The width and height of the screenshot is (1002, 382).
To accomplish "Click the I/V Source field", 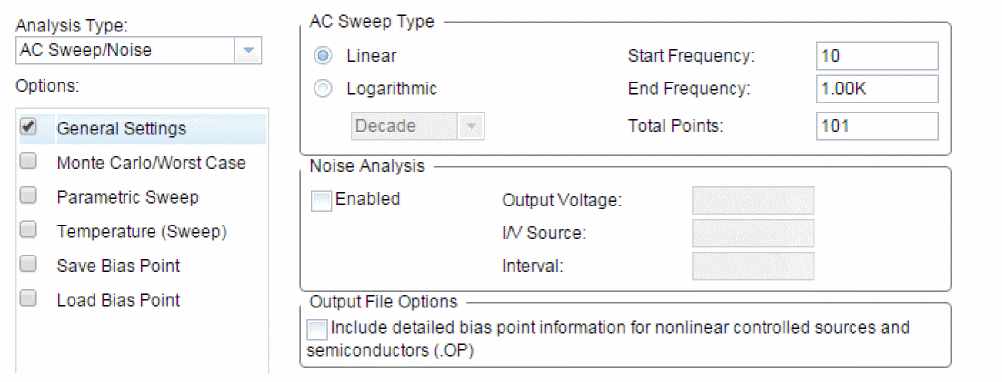I will click(x=753, y=233).
